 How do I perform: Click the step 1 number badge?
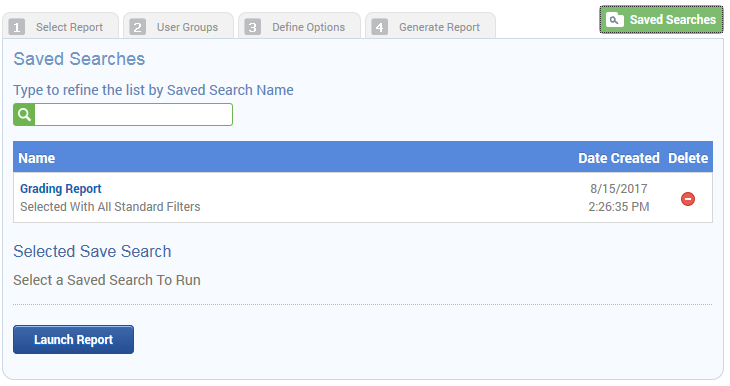(x=17, y=27)
